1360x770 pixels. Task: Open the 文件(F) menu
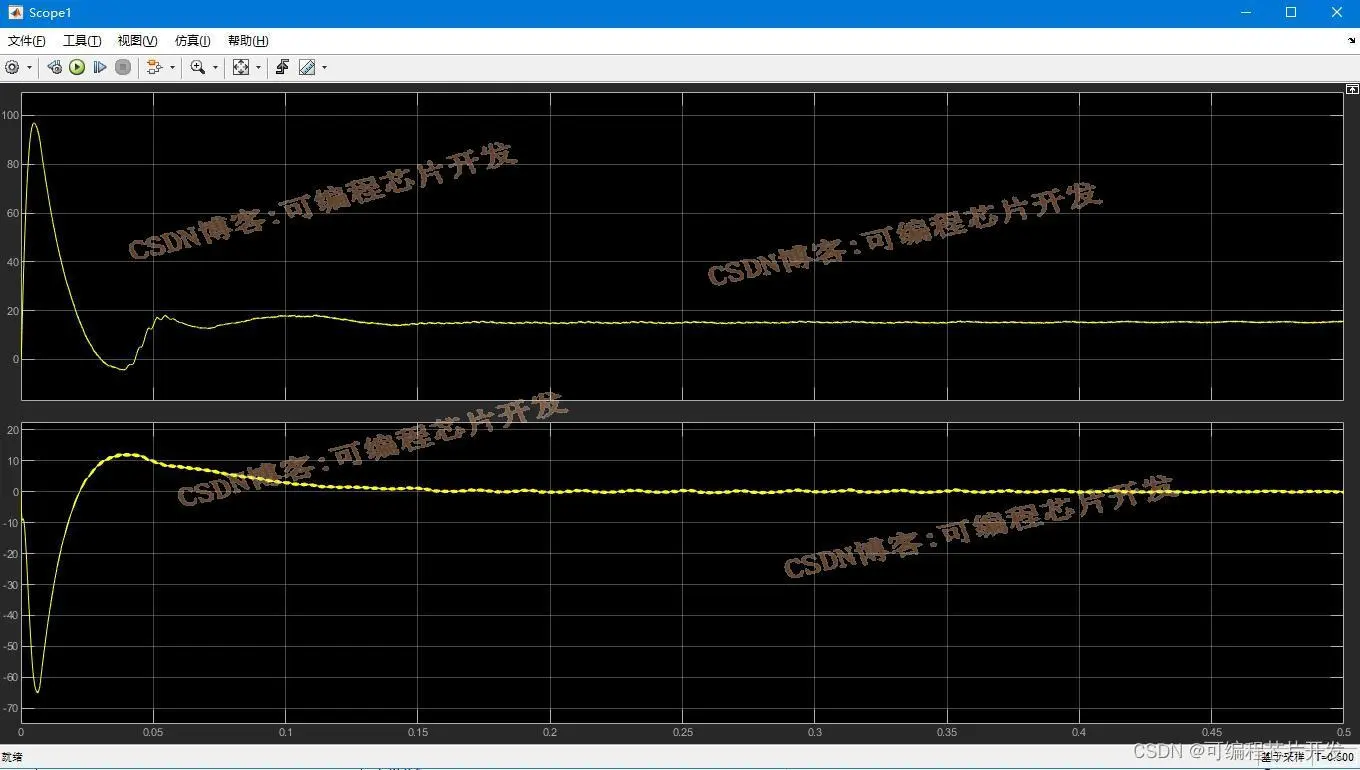coord(27,41)
